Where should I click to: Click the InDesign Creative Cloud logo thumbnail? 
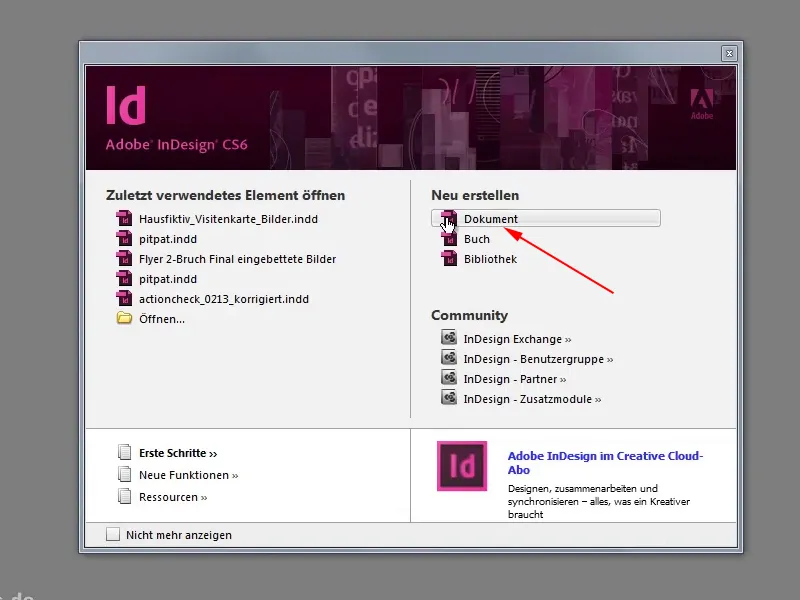tap(462, 466)
